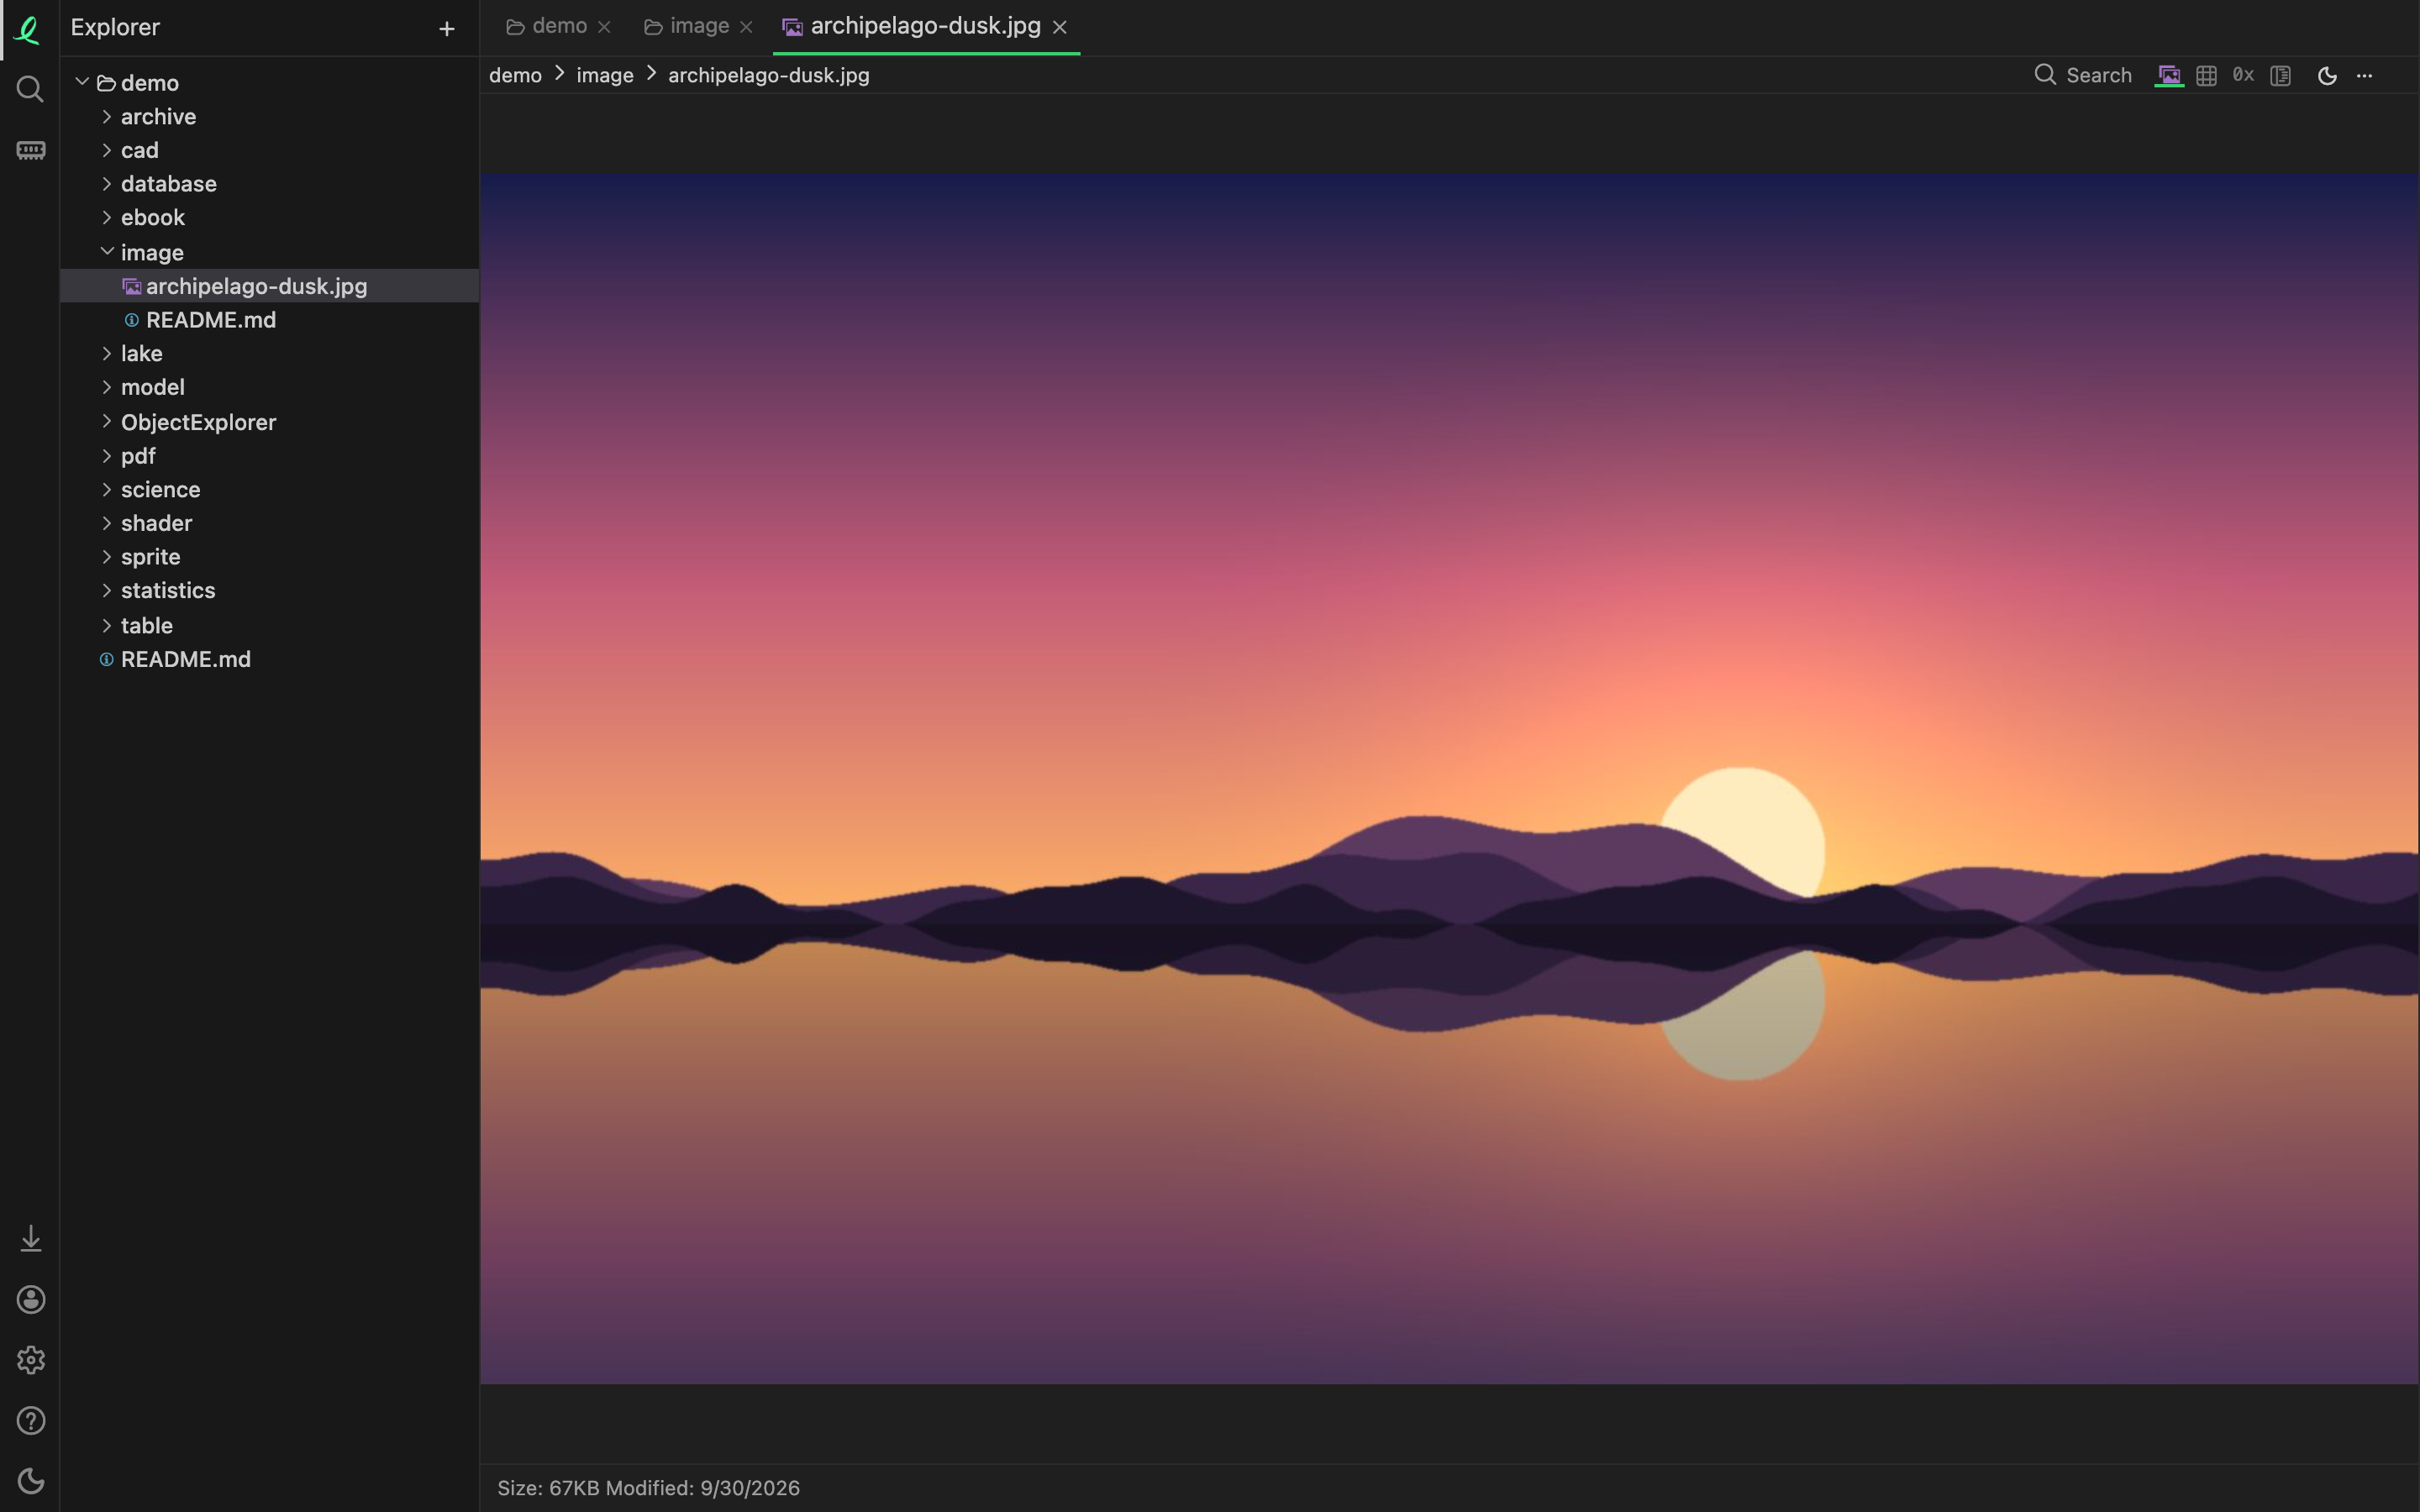Collapse the demo root folder
Screen dimensions: 2420x1512
82,82
